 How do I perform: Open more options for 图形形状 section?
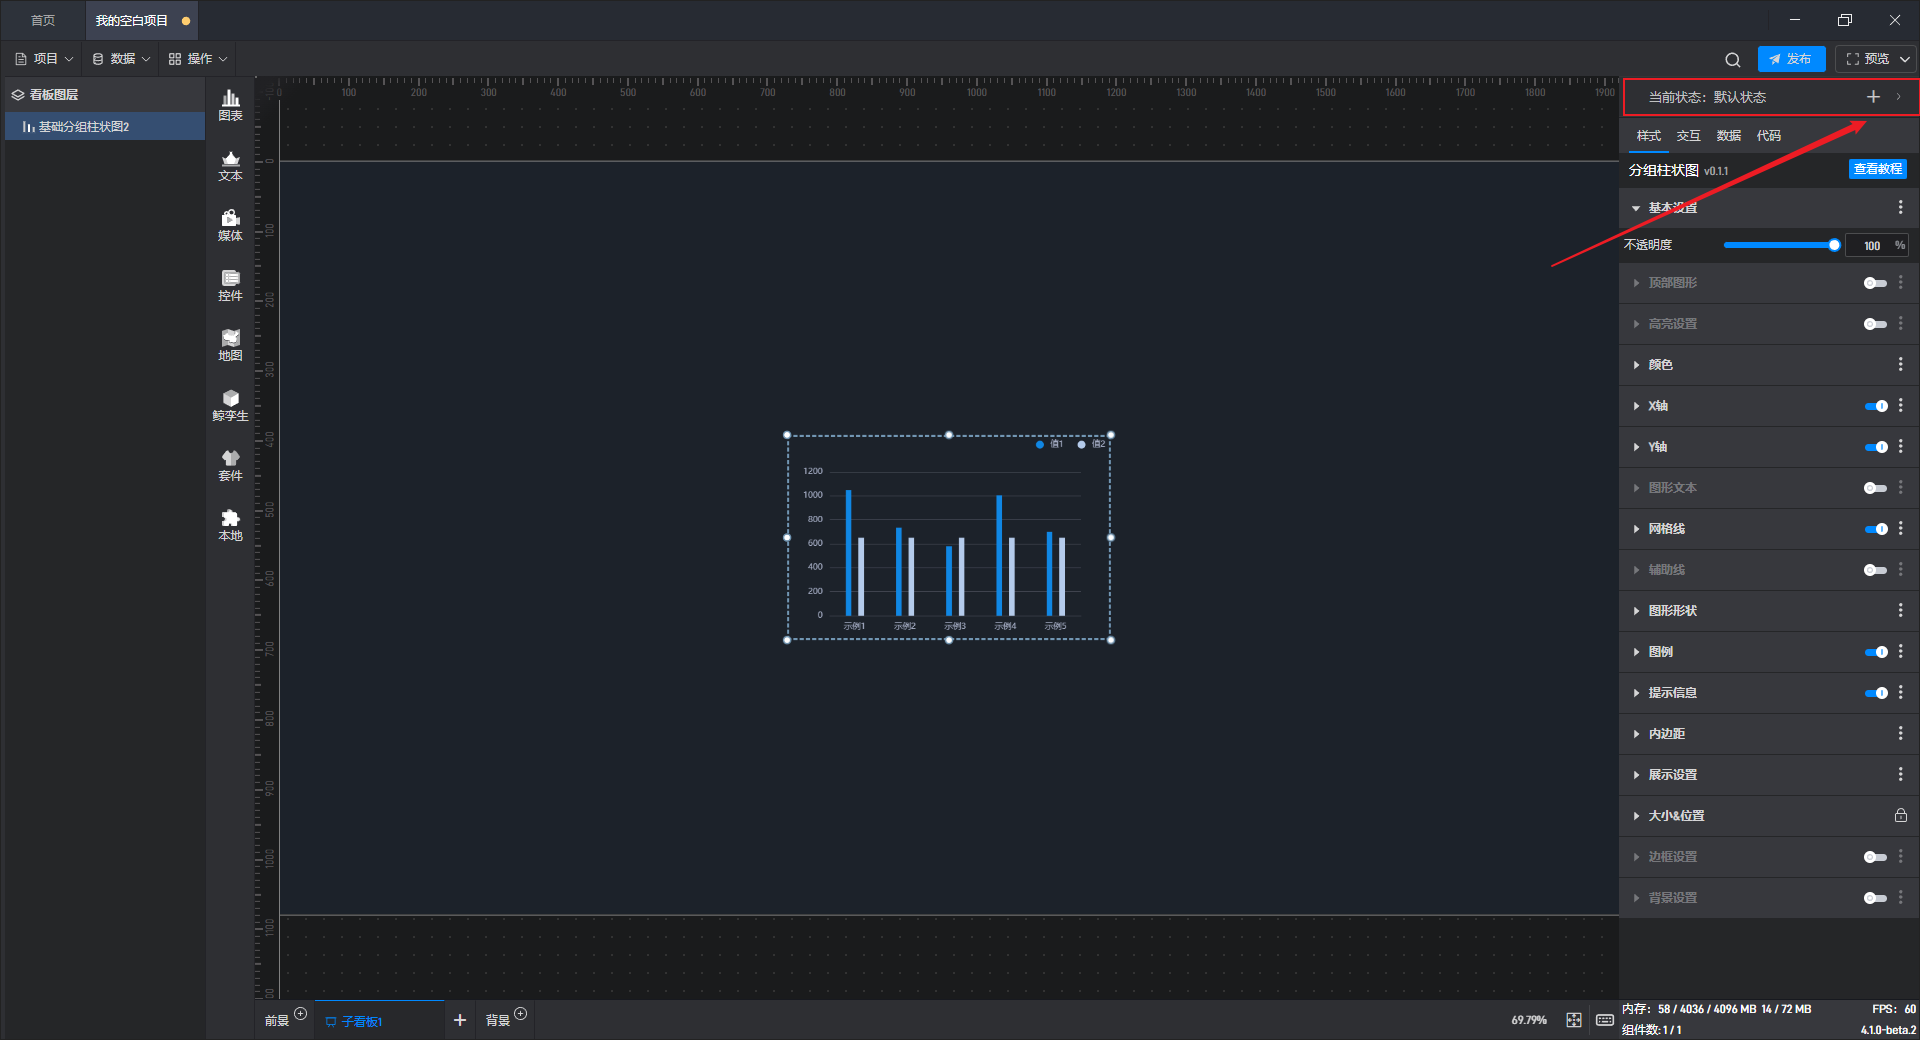(x=1900, y=611)
